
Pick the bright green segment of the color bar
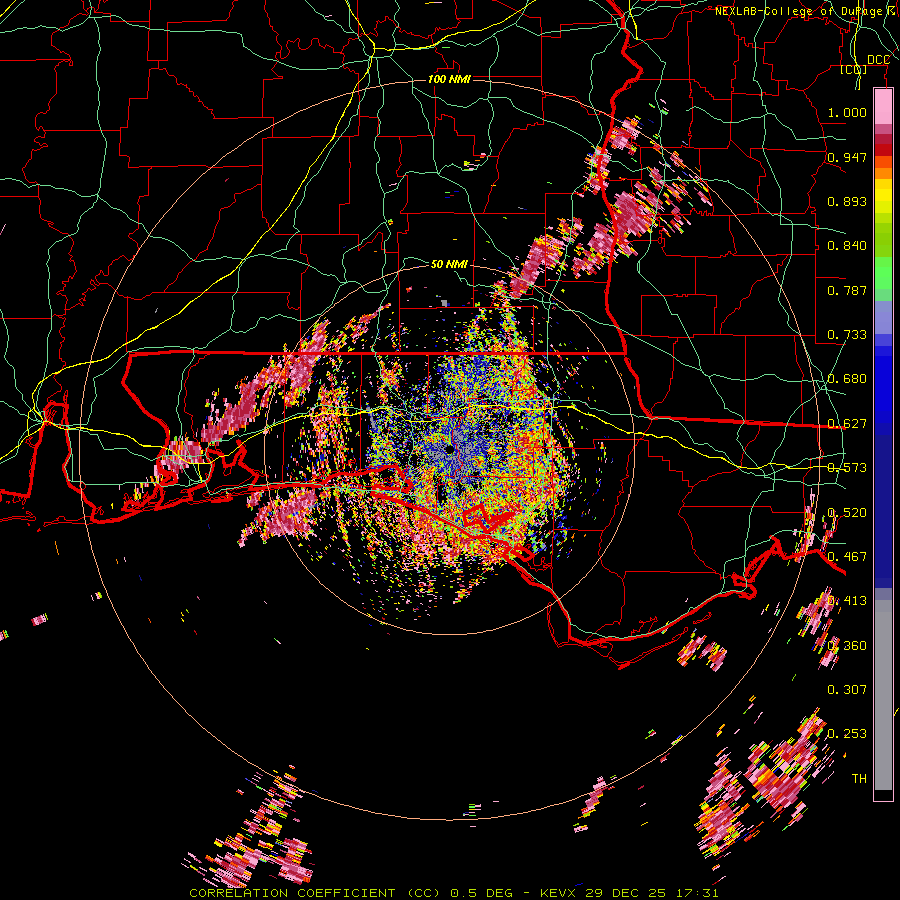tap(883, 273)
